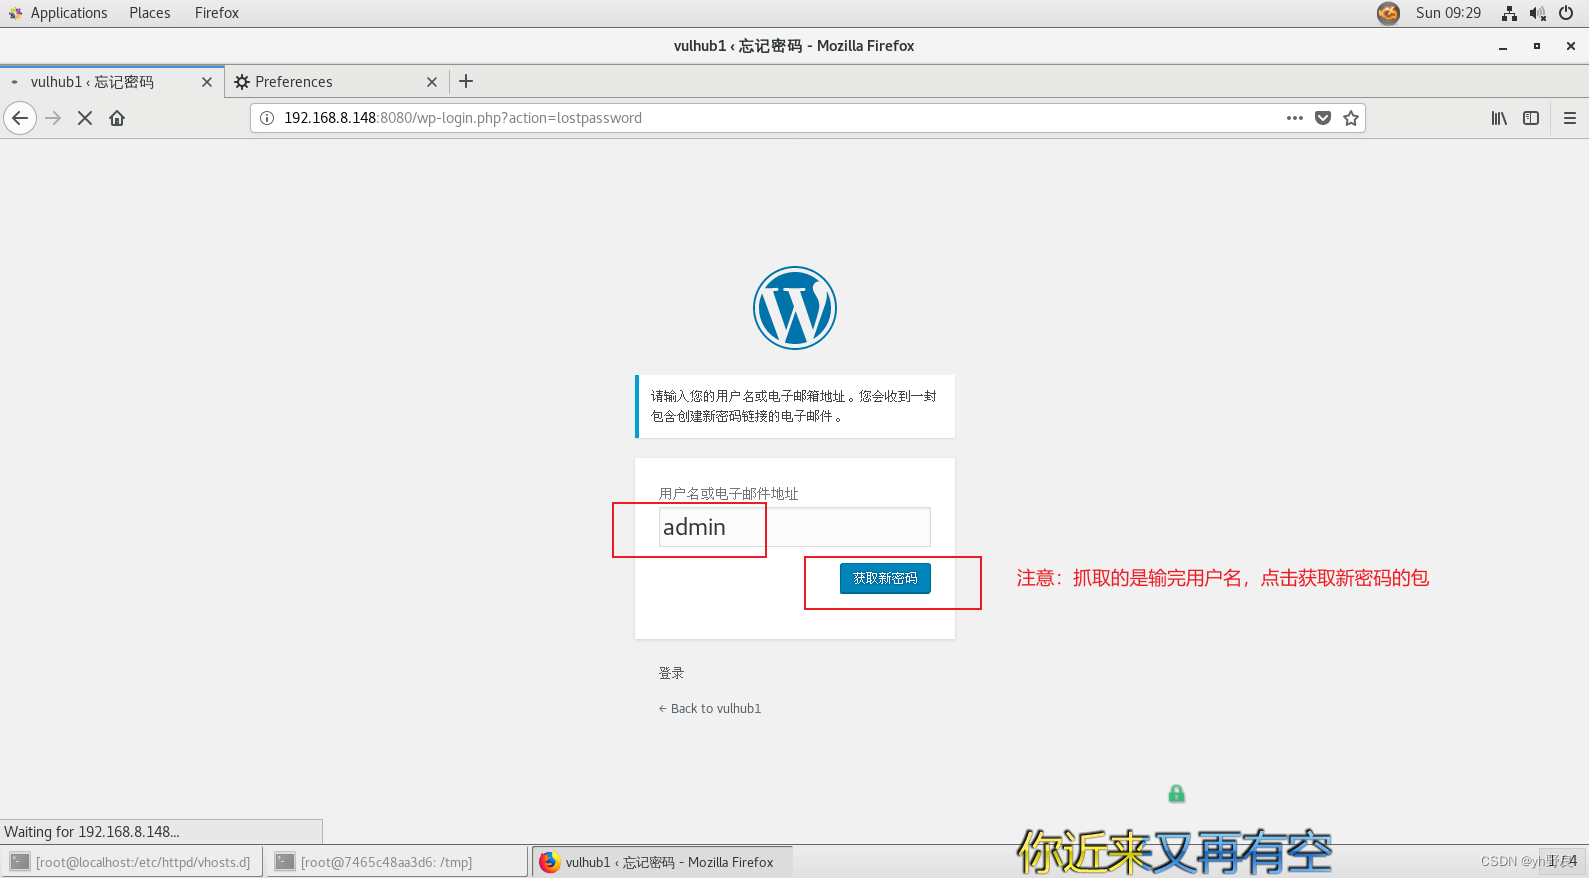This screenshot has height=878, width=1589.
Task: Open a new browser tab
Action: (x=466, y=81)
